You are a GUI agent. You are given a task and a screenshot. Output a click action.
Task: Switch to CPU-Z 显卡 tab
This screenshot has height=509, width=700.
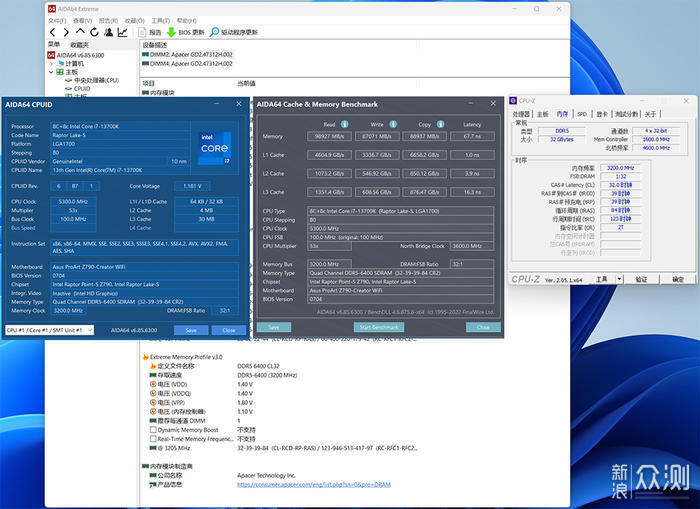coord(602,114)
